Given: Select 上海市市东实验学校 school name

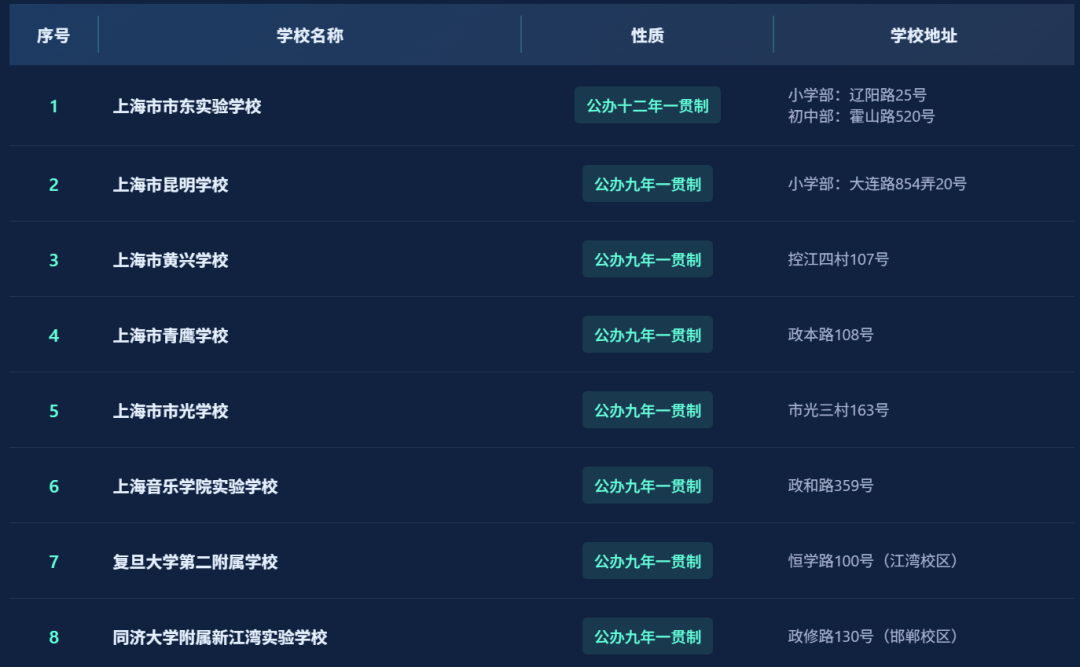Looking at the screenshot, I should click(187, 106).
